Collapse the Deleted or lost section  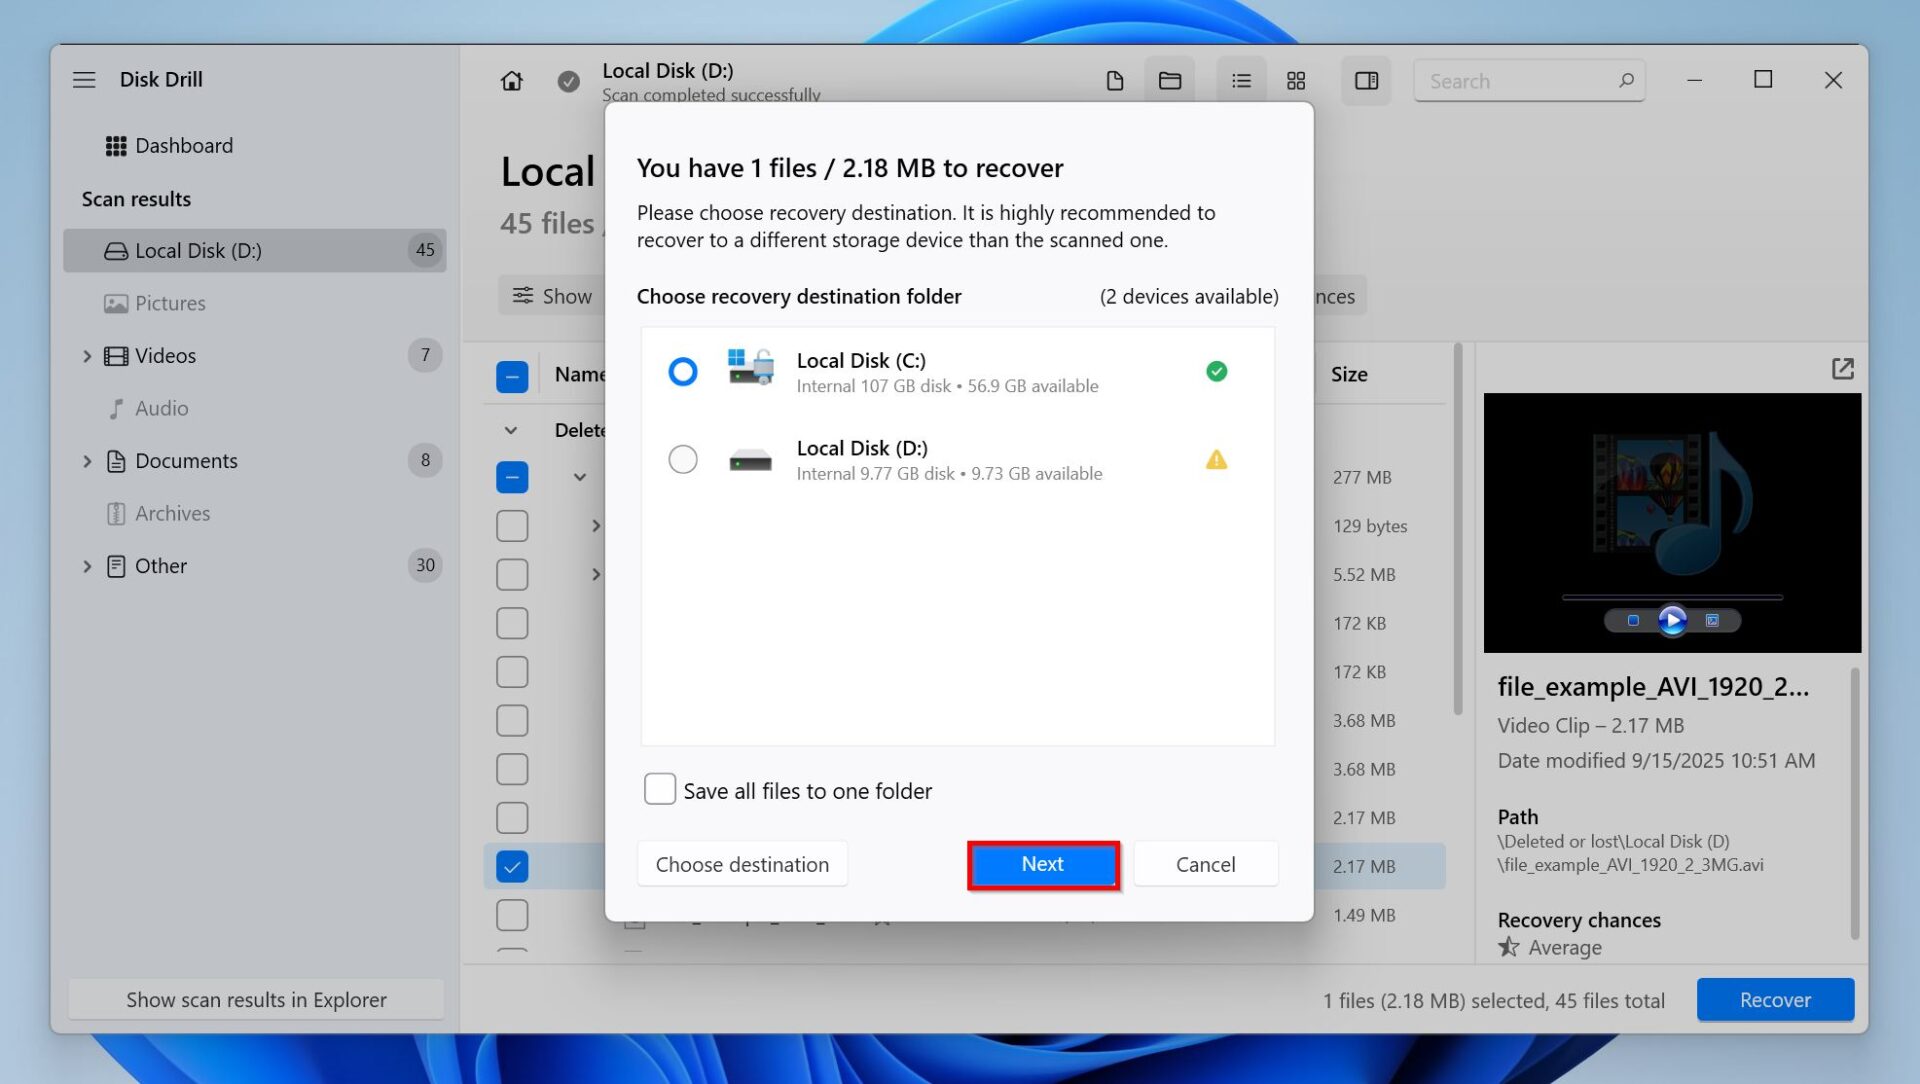[511, 429]
